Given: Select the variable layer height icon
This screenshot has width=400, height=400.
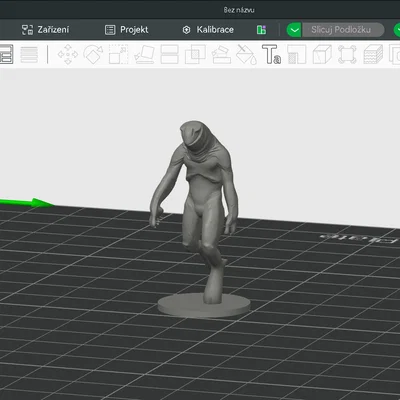Looking at the screenshot, I should pyautogui.click(x=29, y=54).
